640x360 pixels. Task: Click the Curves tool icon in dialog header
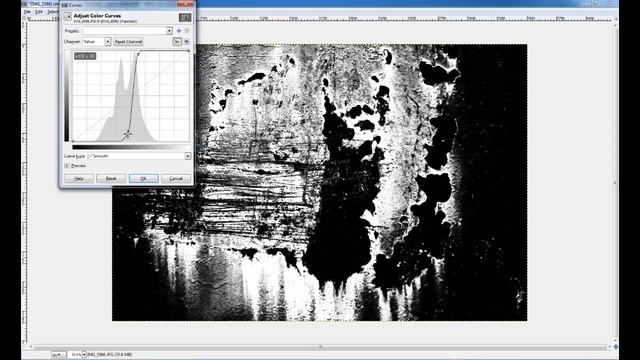(x=67, y=16)
